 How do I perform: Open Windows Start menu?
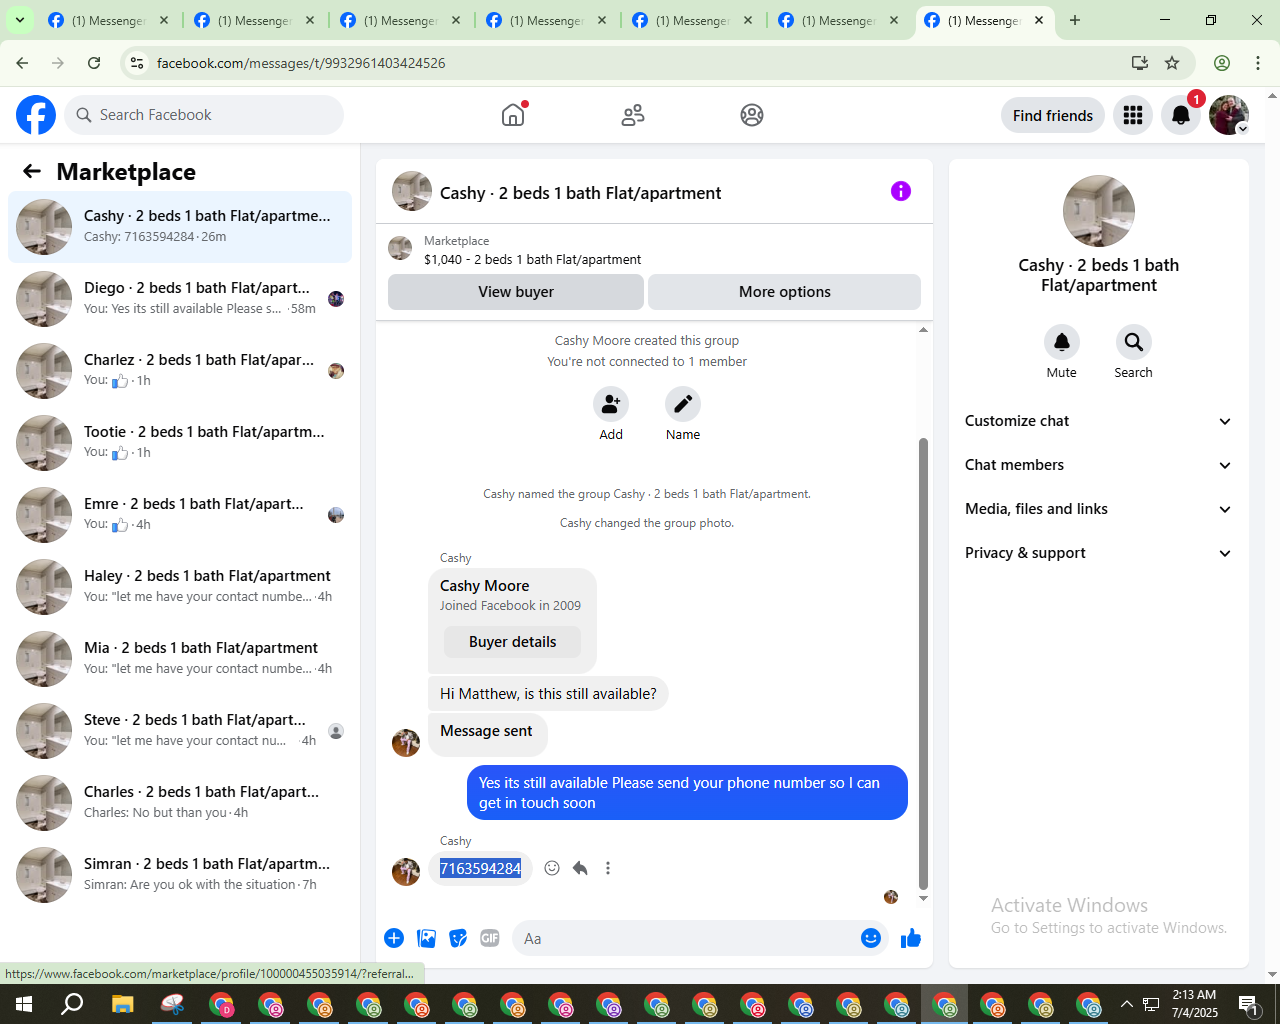(24, 1004)
